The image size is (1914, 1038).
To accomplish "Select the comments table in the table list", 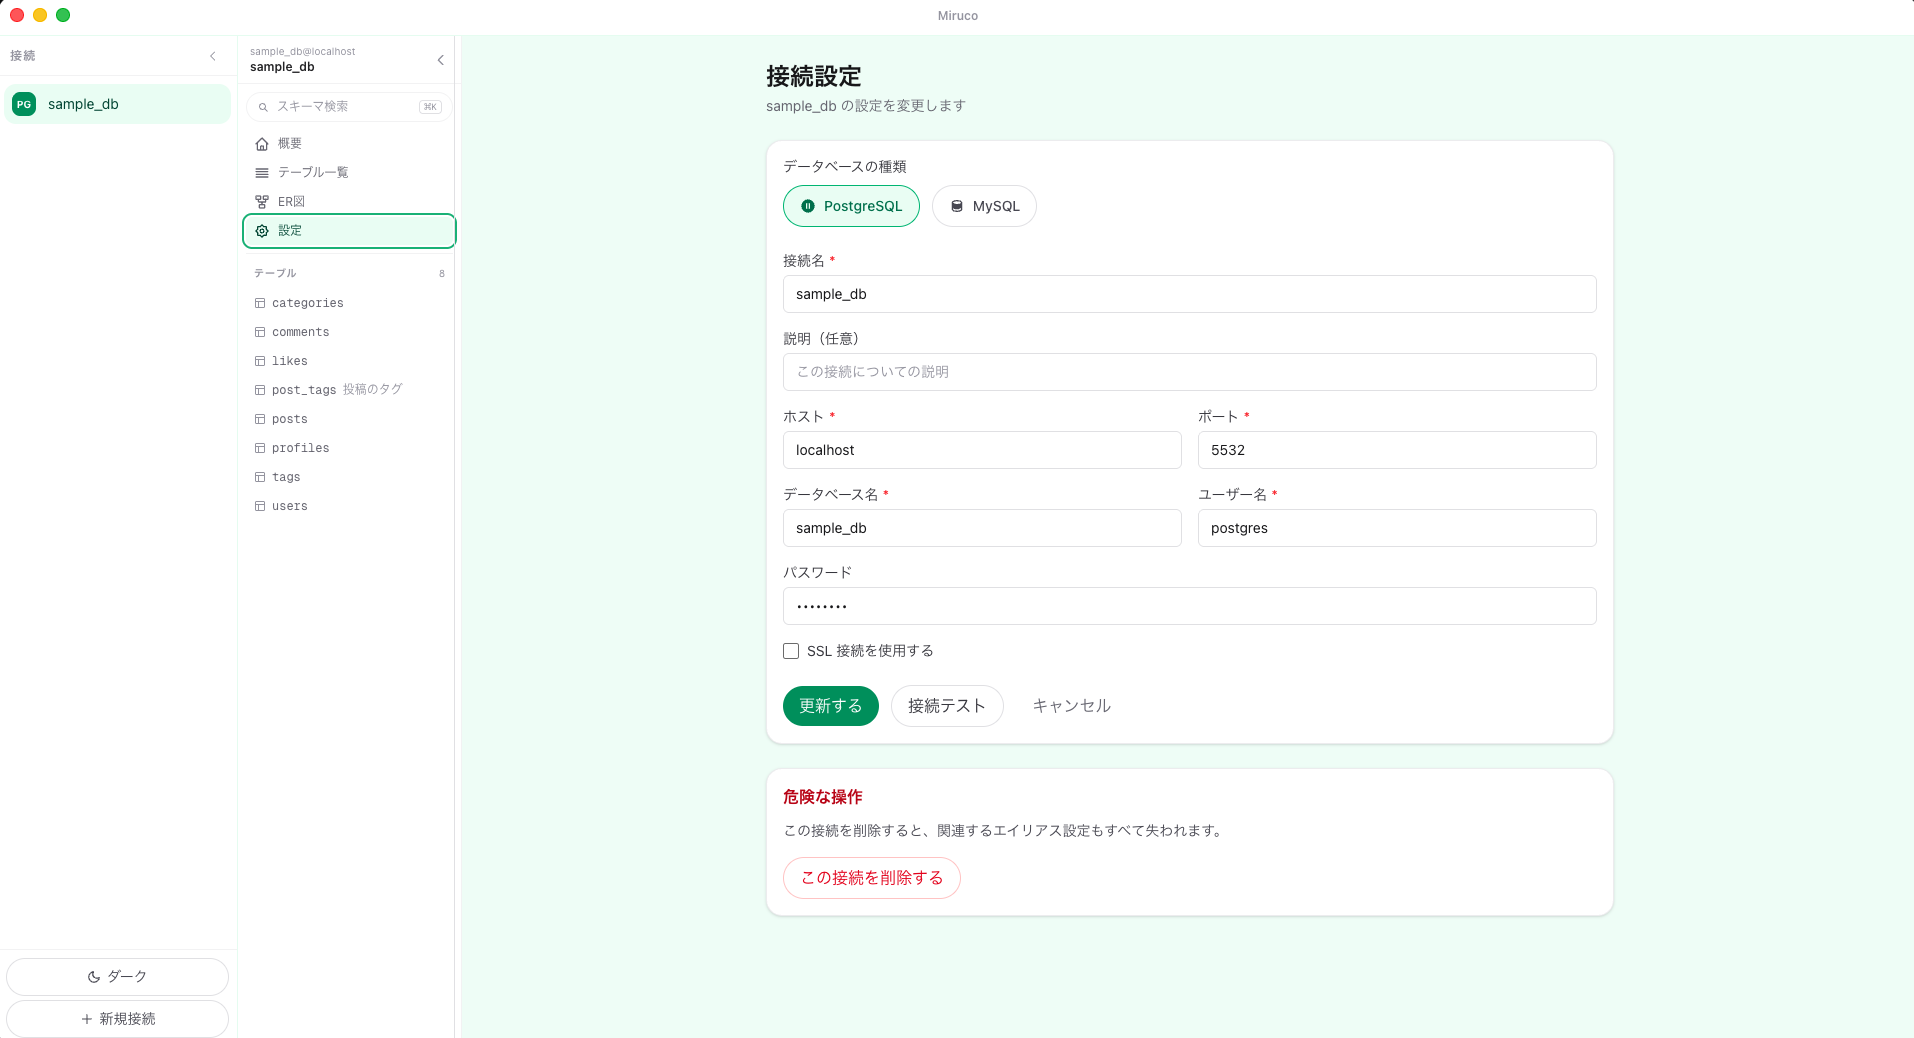I will (x=300, y=331).
